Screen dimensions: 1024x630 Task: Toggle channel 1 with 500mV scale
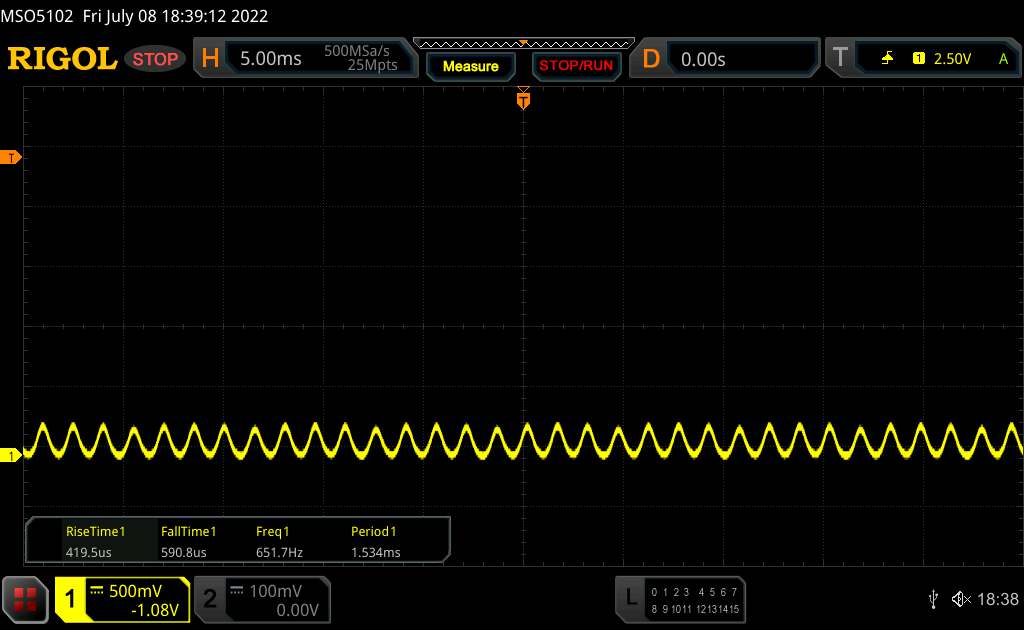tap(122, 599)
